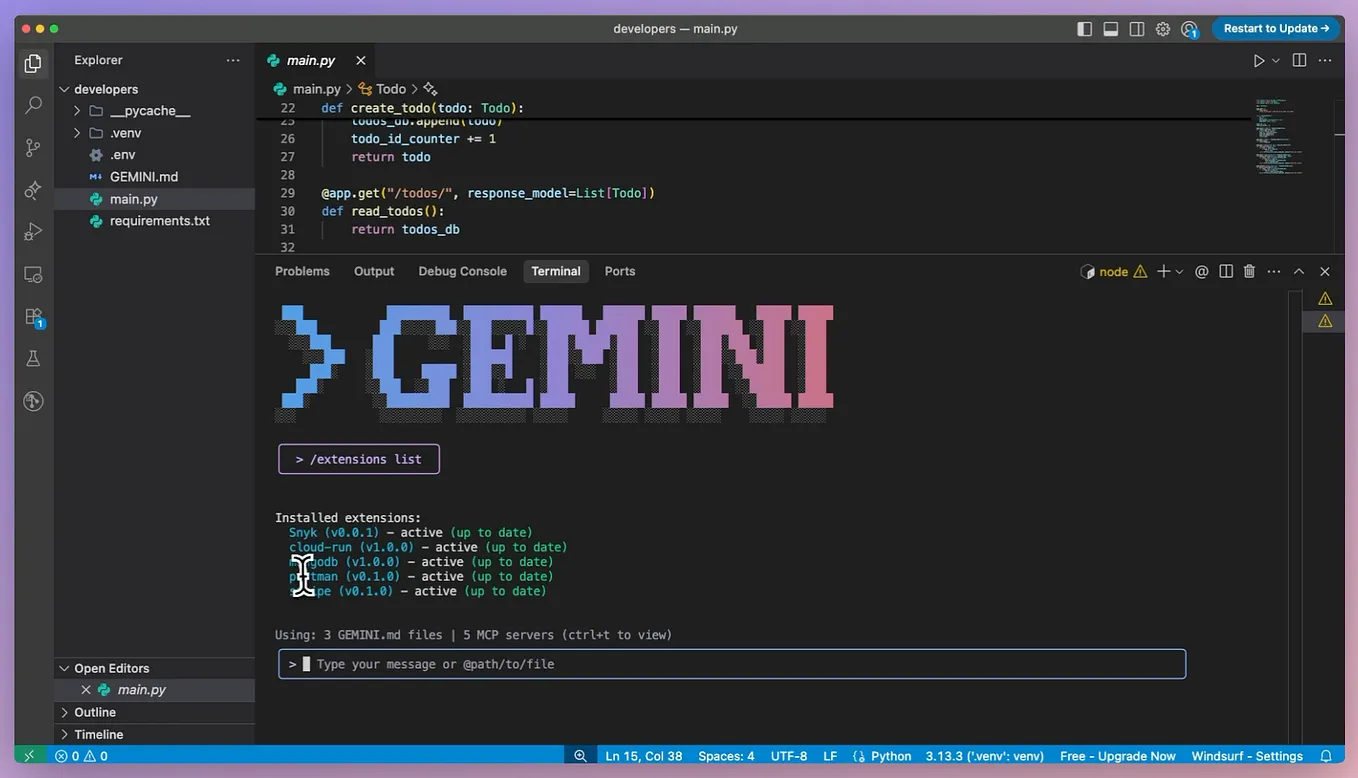This screenshot has width=1358, height=778.
Task: Open the notifications bell in status bar
Action: tap(1326, 756)
